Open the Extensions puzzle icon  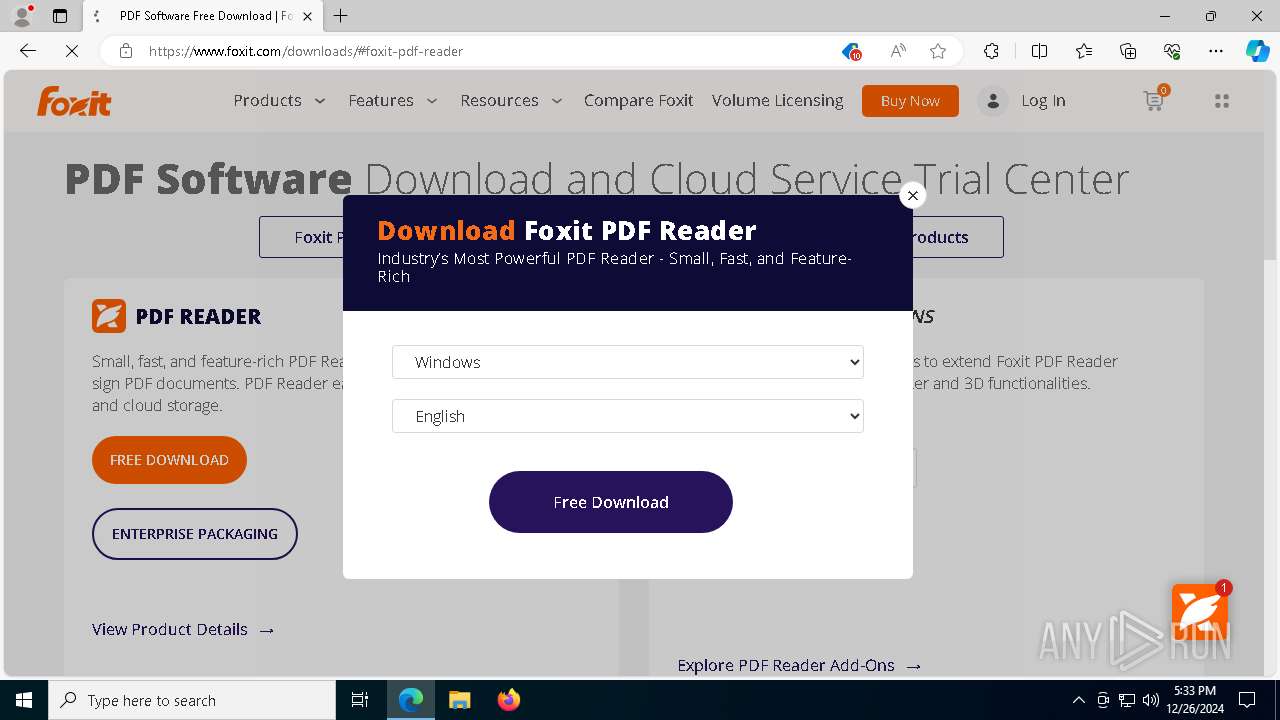pyautogui.click(x=991, y=51)
